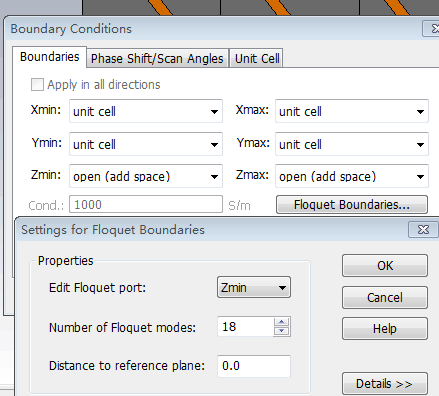
Task: Open the Unit Cell tab
Action: (257, 59)
